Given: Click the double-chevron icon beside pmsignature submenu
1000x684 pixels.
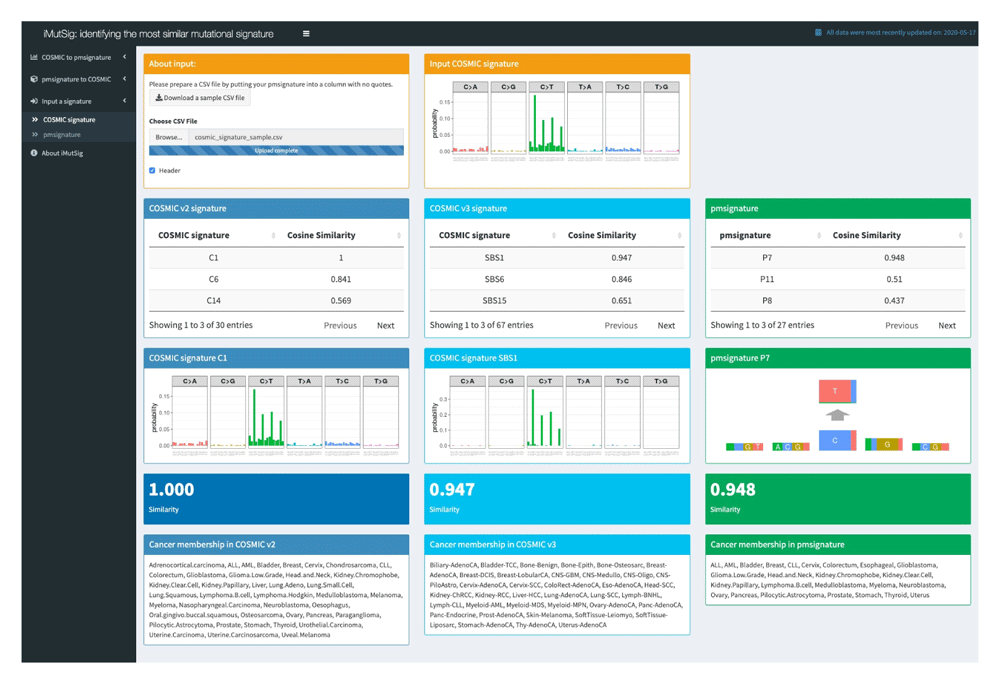Looking at the screenshot, I should tap(35, 134).
